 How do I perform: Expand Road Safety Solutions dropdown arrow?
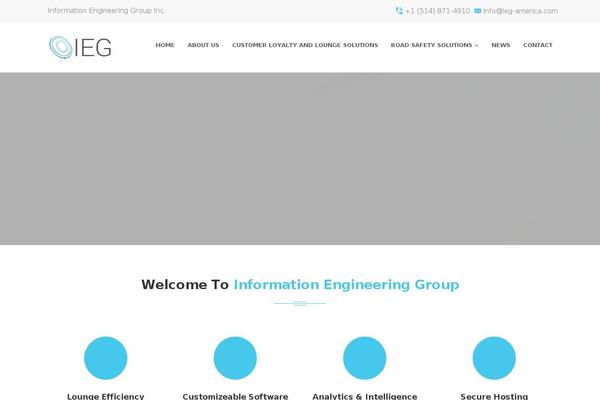476,45
